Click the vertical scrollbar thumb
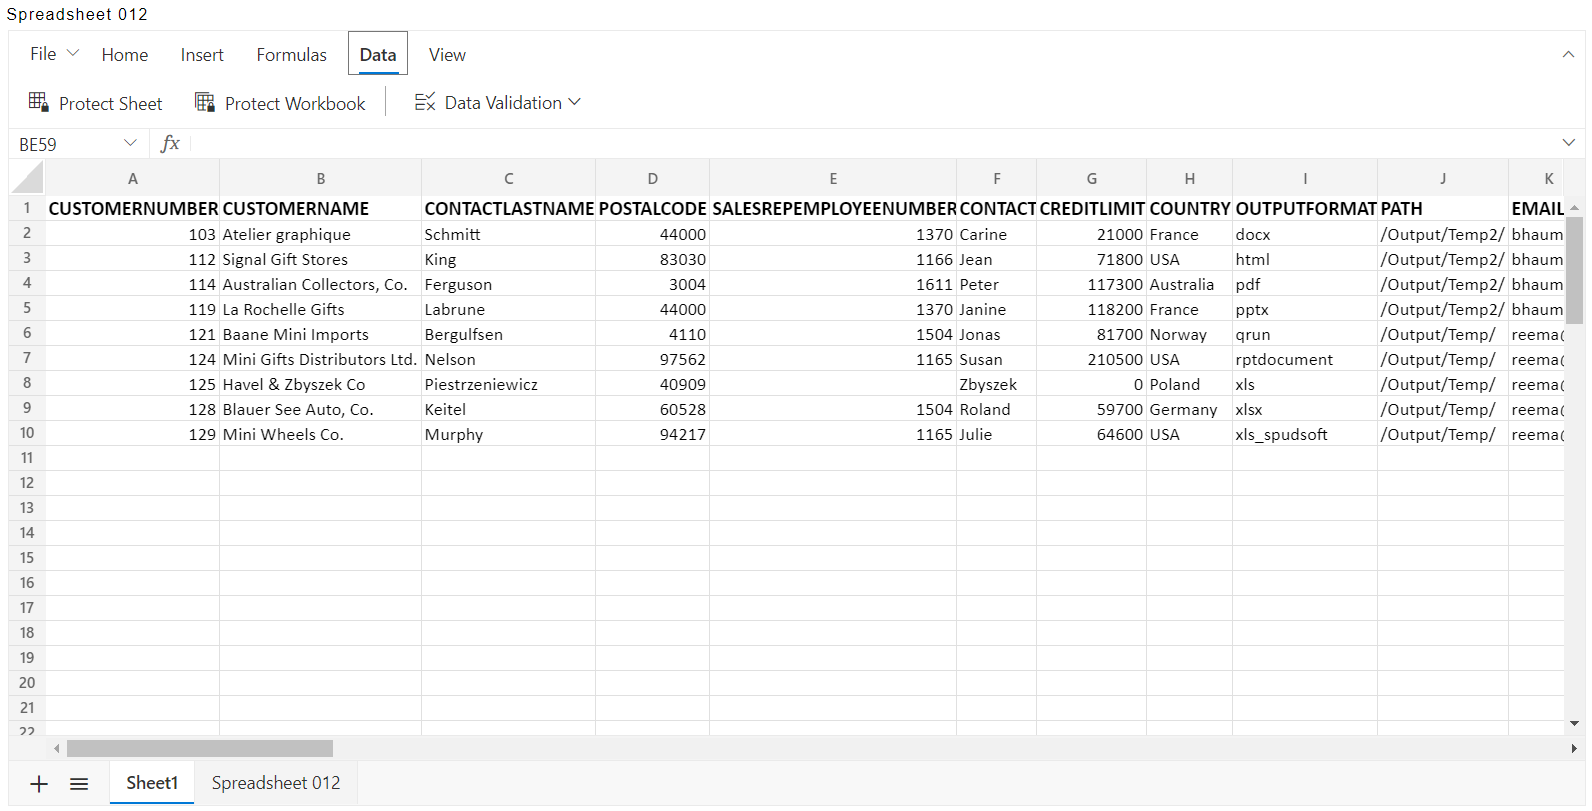 (x=1574, y=270)
